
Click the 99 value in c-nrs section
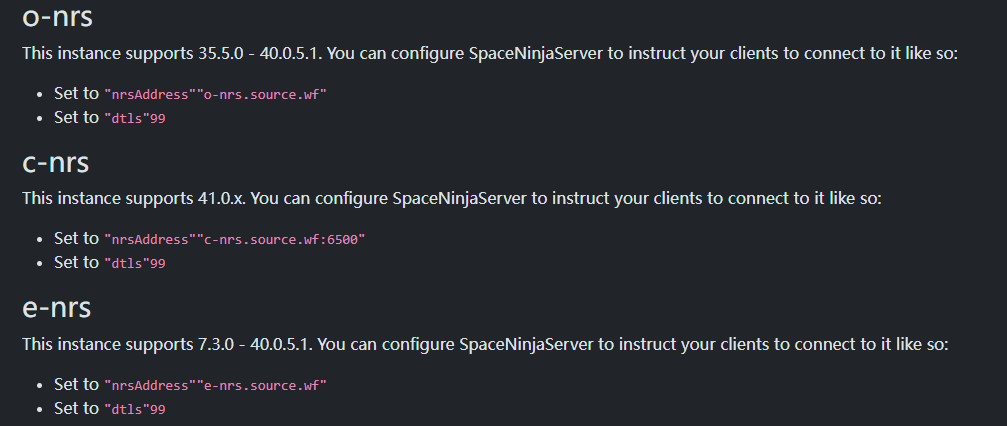[157, 264]
